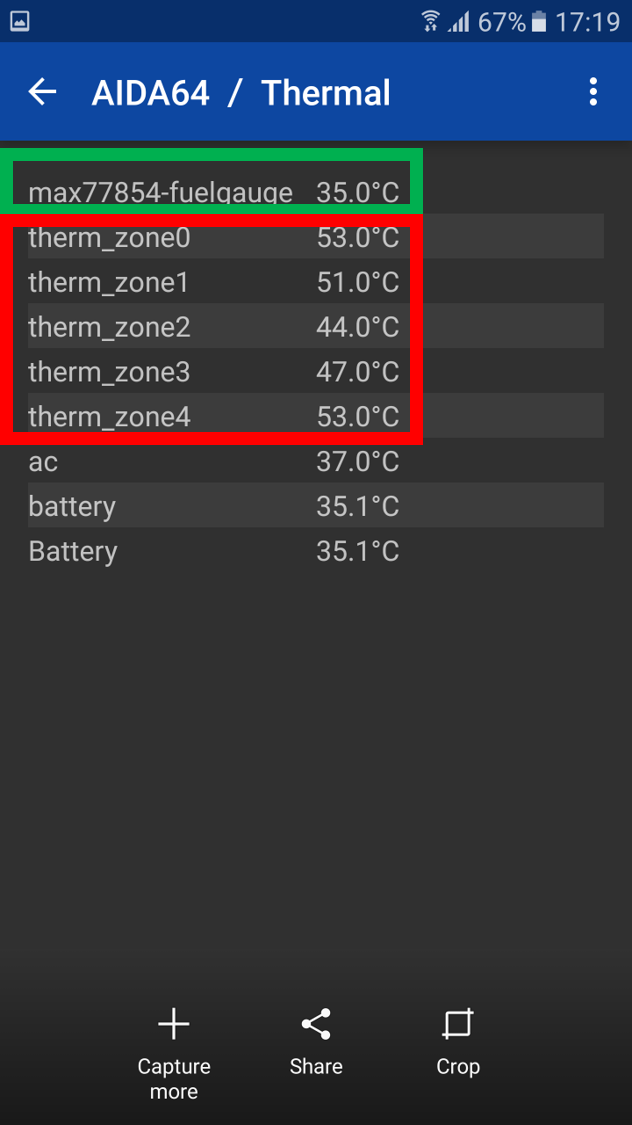632x1125 pixels.
Task: Tap the capitalized Battery row
Action: coord(214,551)
